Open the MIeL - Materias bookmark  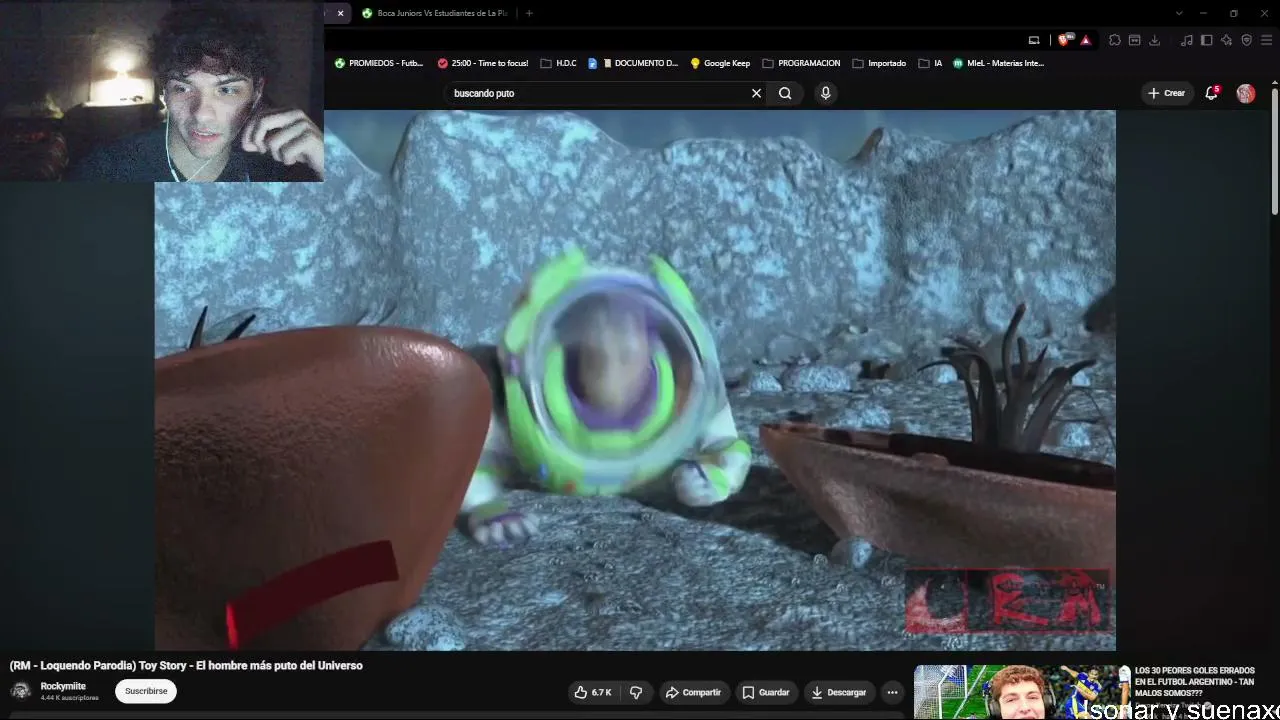998,63
